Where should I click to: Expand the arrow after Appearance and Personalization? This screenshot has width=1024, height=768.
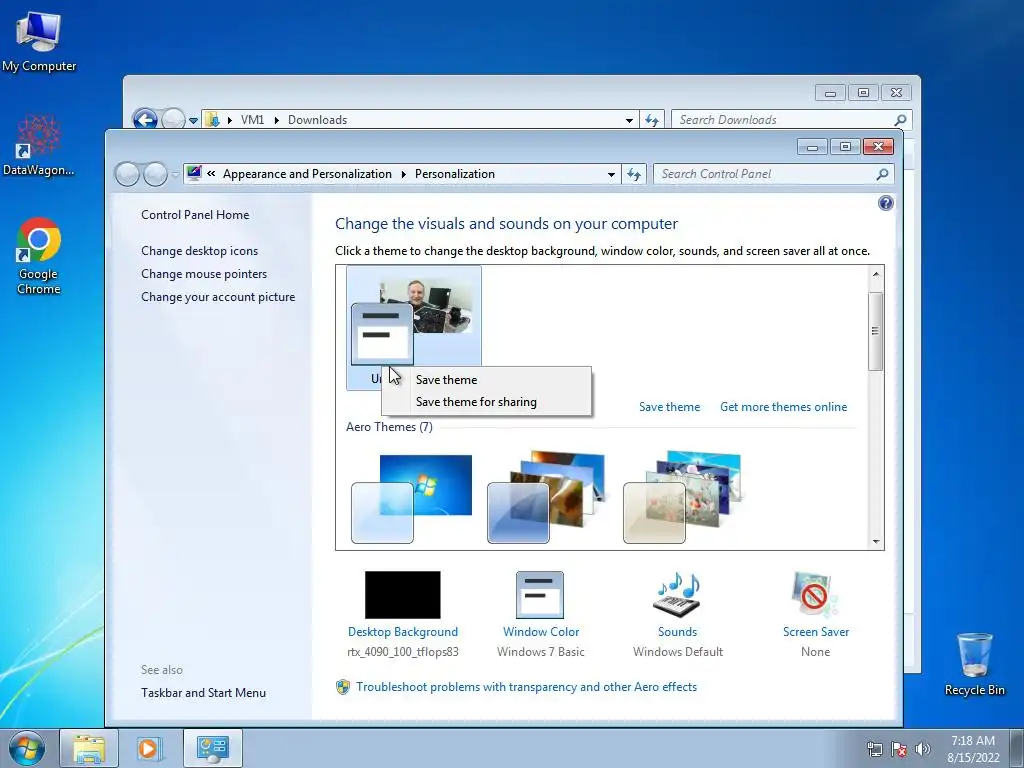[403, 174]
